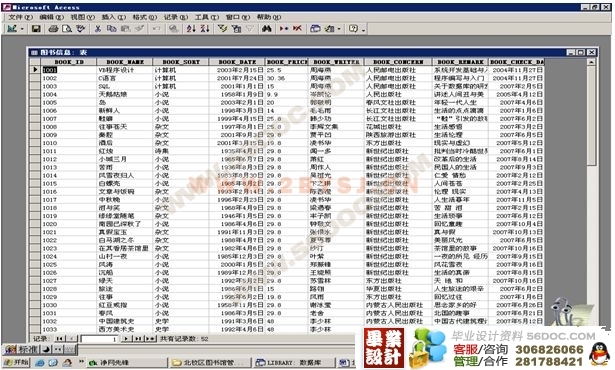The width and height of the screenshot is (615, 370).
Task: Expand the View button dropdown arrow
Action: [x=22, y=29]
